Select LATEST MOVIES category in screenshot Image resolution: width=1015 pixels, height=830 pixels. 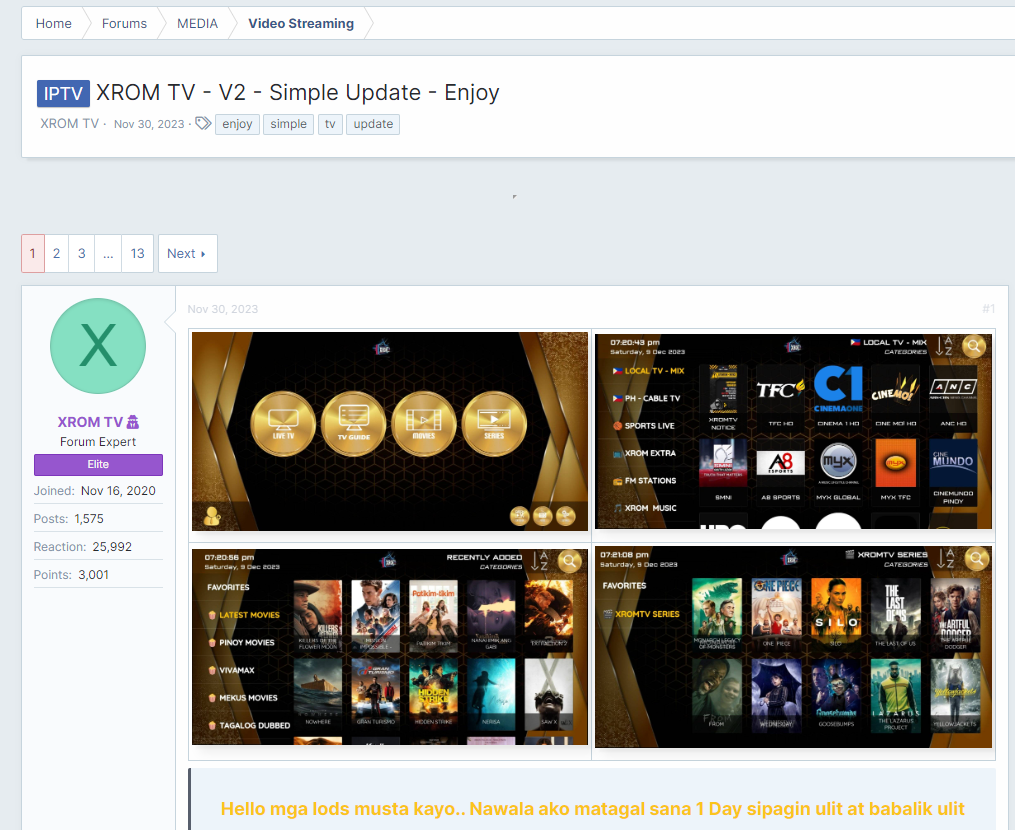[244, 615]
